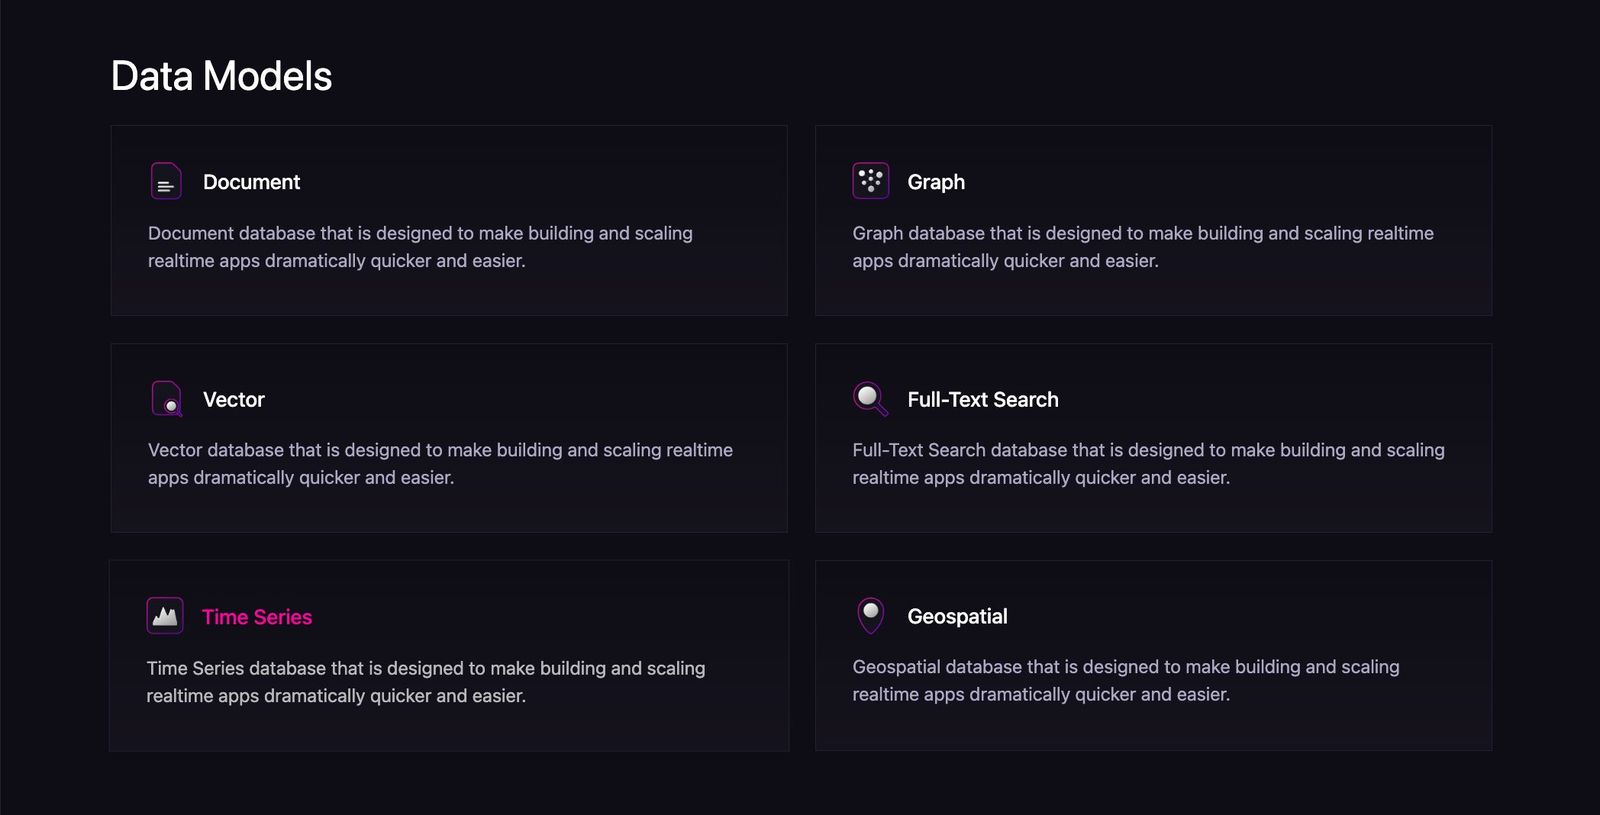Select the Vector heading
1600x815 pixels.
[x=233, y=400]
